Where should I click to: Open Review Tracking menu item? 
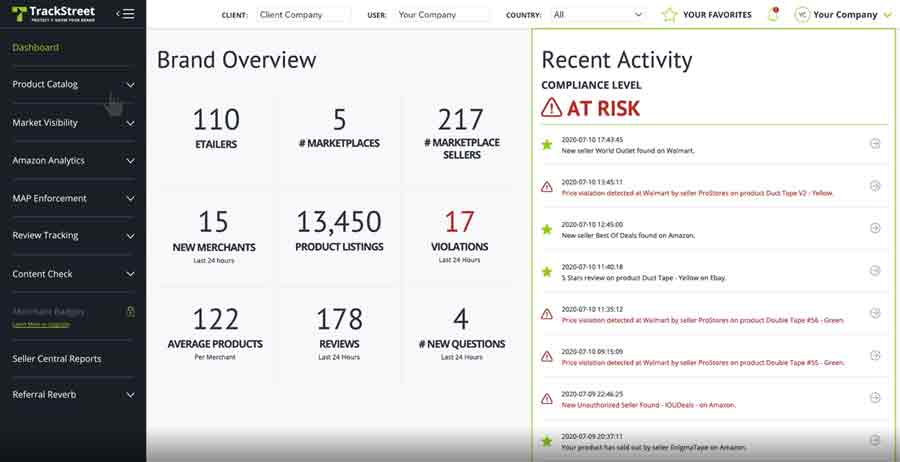coord(45,236)
